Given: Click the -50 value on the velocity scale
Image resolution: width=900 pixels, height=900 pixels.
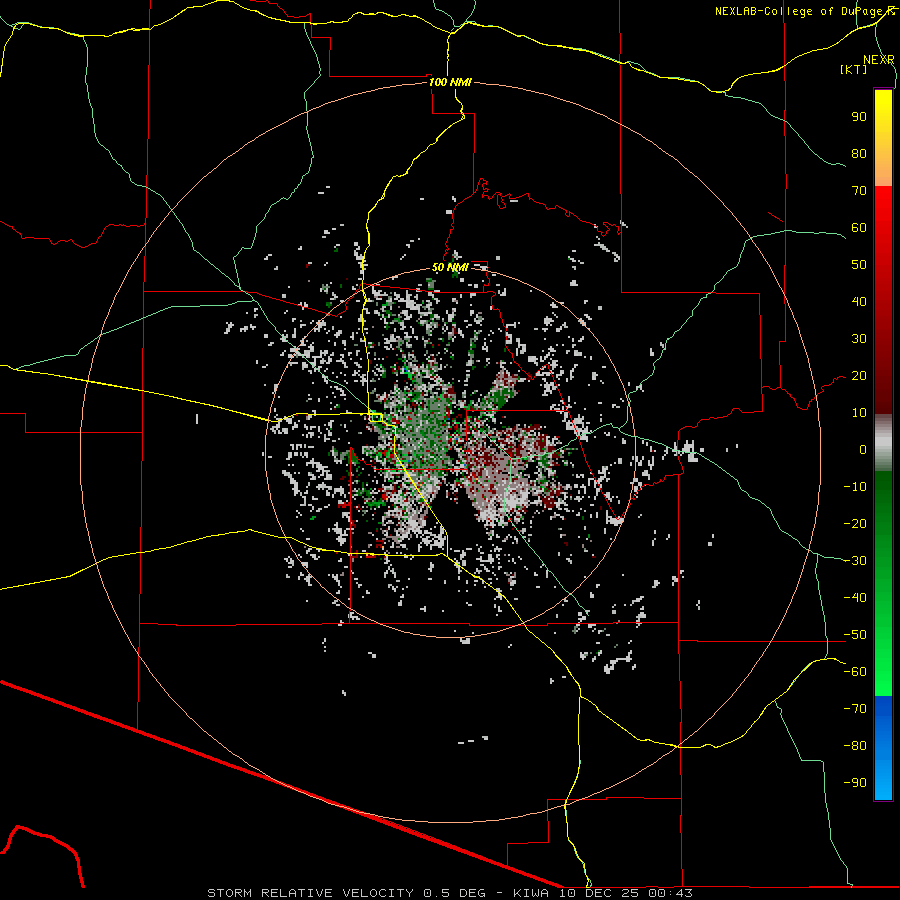Looking at the screenshot, I should click(855, 635).
